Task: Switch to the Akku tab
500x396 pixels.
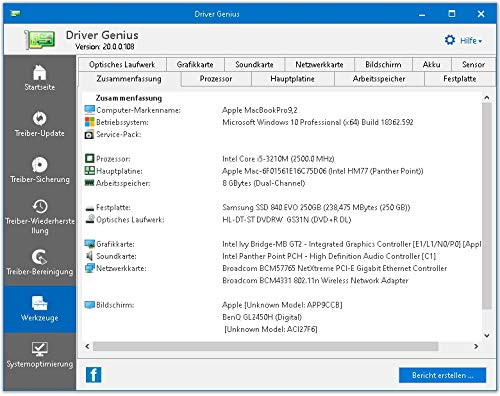Action: 432,64
